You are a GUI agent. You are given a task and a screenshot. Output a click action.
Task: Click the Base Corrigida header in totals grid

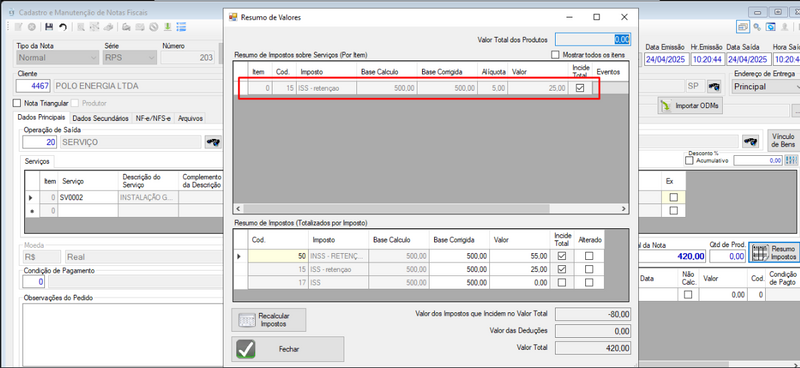coord(460,239)
